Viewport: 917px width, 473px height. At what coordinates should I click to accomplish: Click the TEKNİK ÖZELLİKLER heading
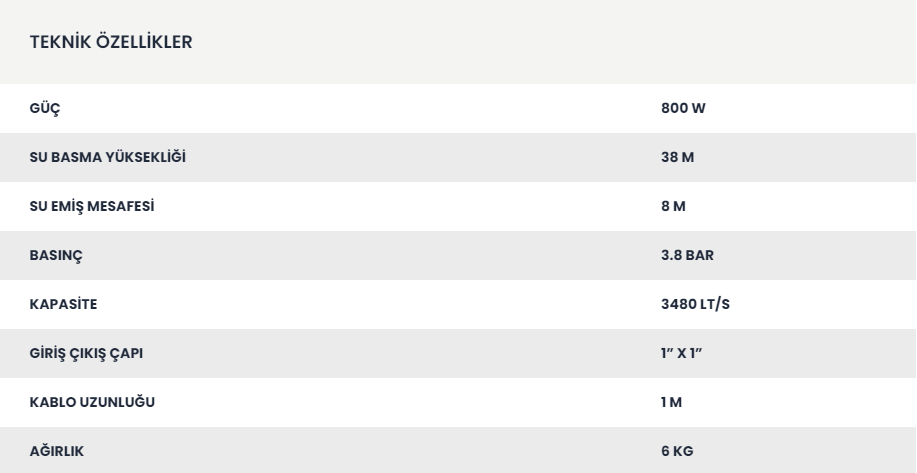(111, 42)
